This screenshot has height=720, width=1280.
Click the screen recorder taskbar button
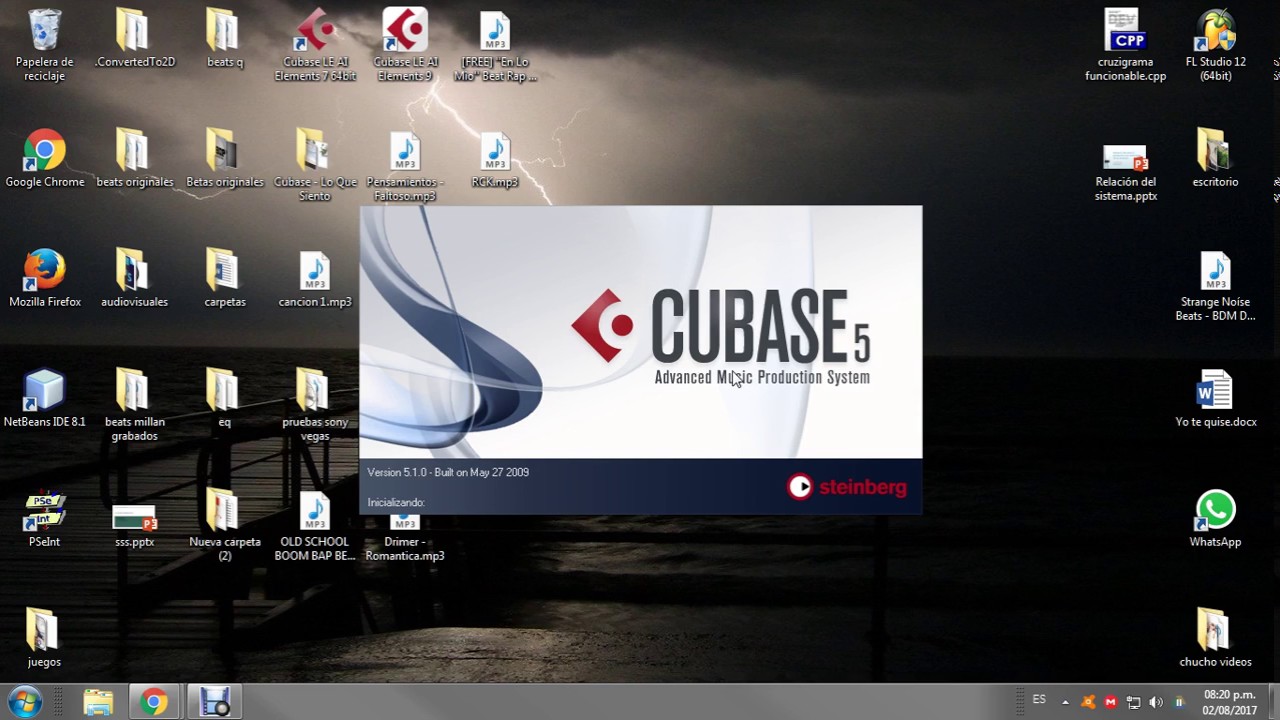214,702
